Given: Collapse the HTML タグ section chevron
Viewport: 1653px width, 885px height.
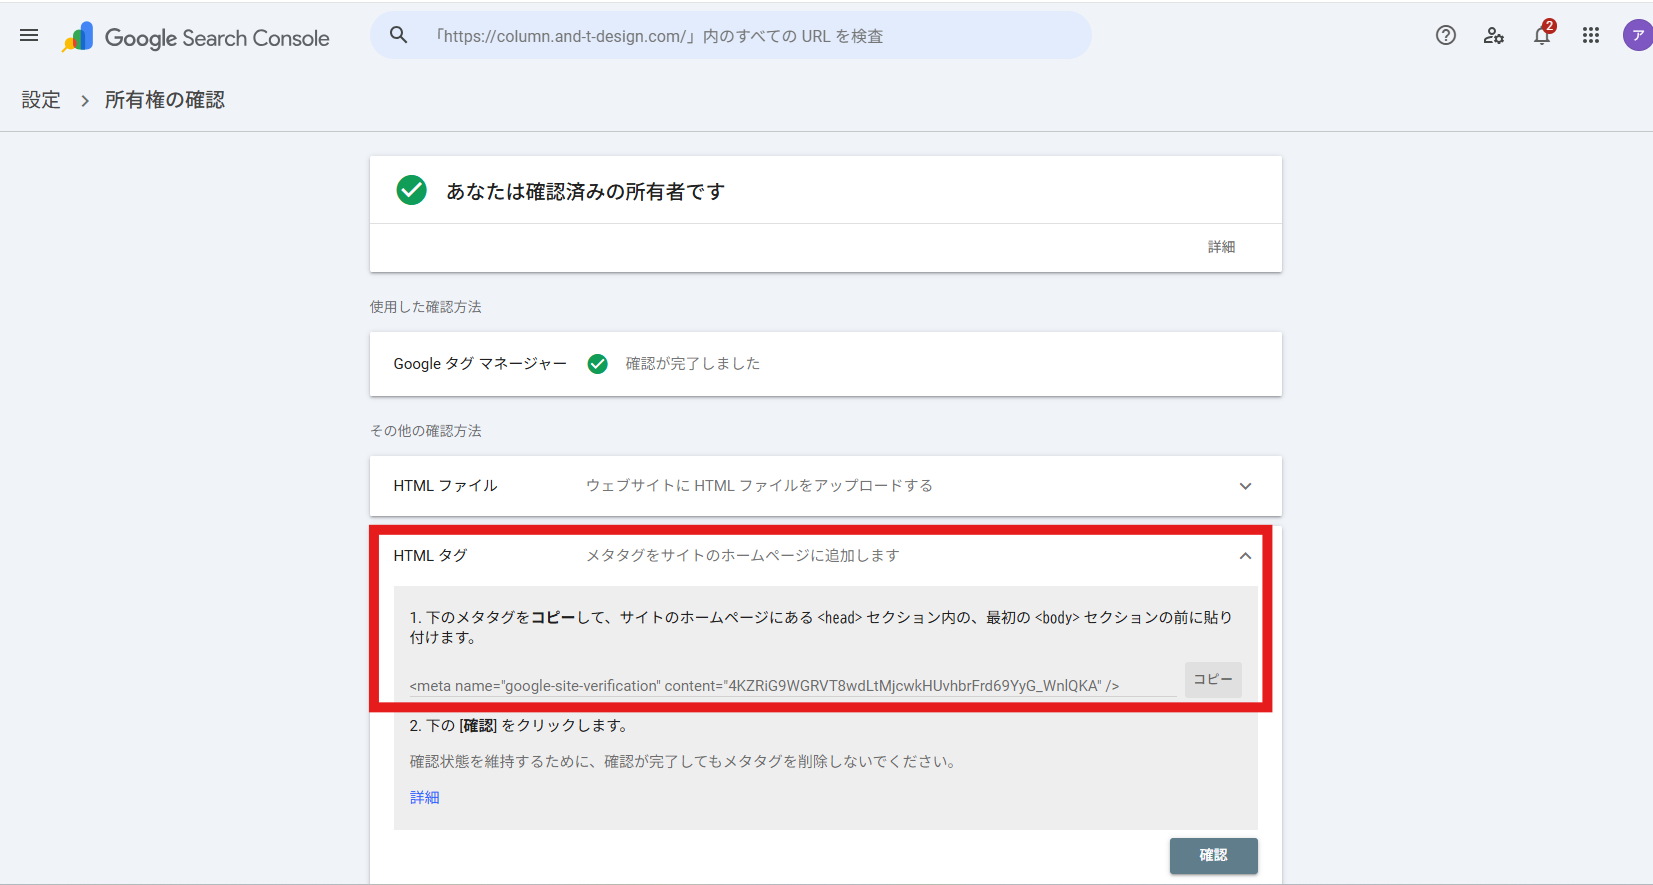Looking at the screenshot, I should click(1245, 556).
